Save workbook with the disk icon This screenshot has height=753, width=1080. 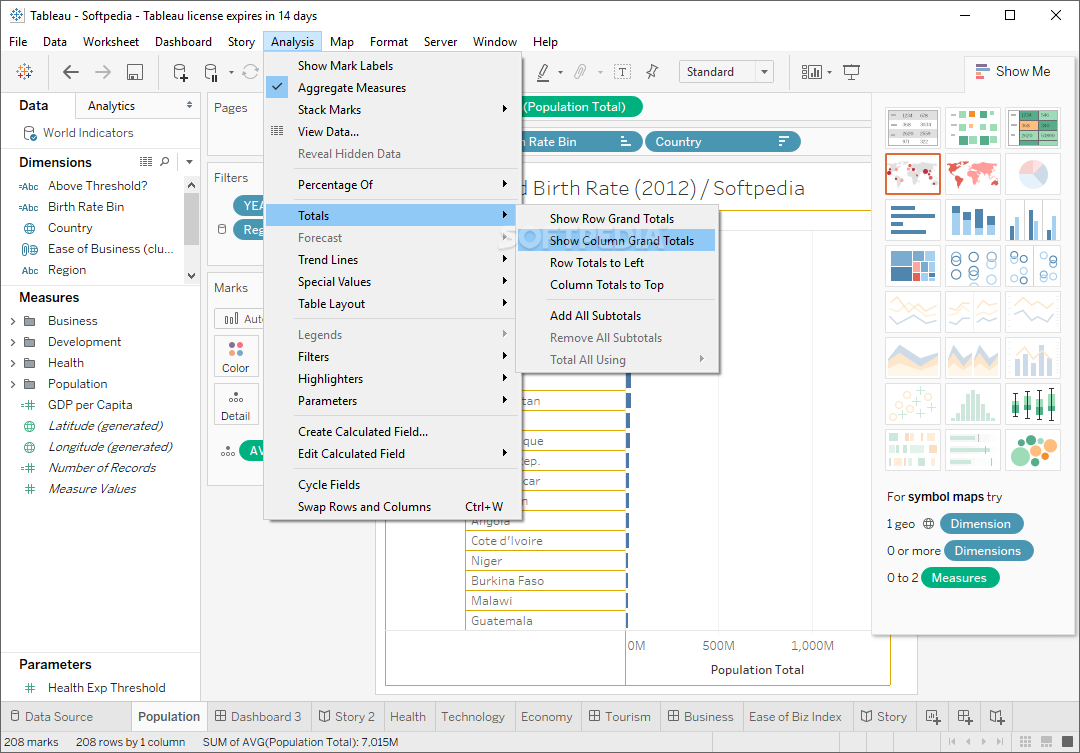[135, 72]
